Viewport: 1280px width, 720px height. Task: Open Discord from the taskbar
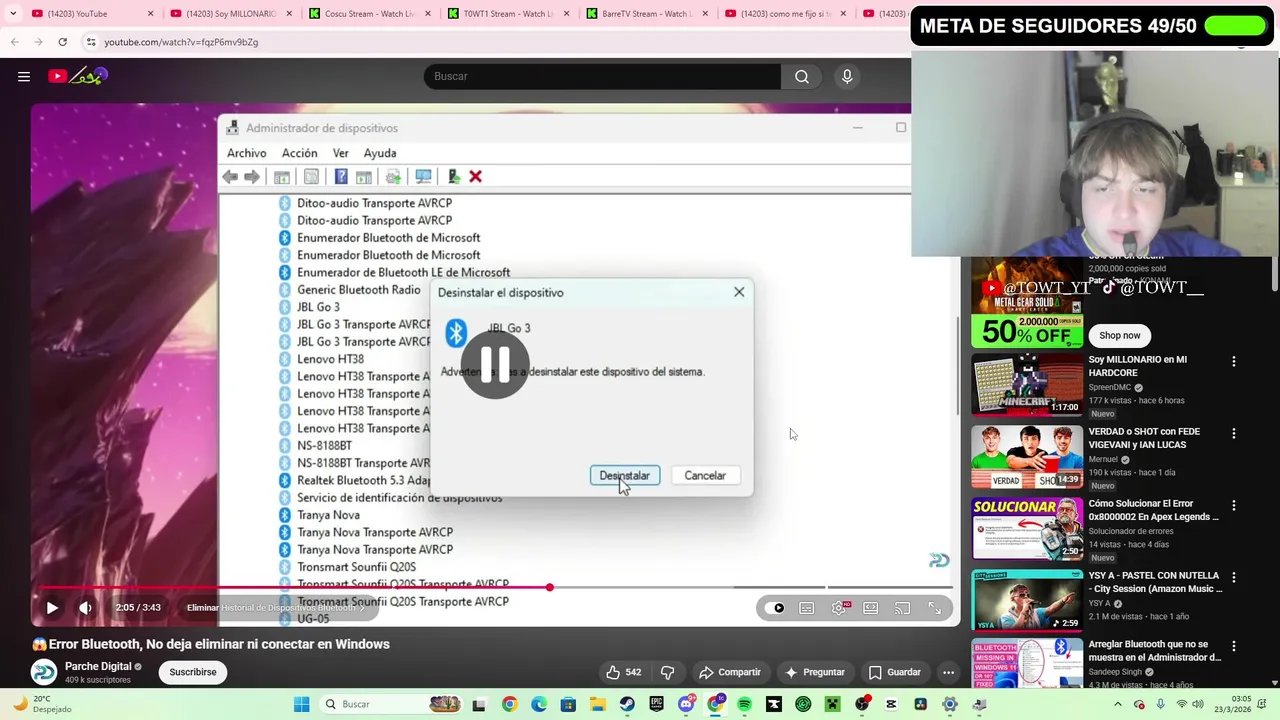point(686,704)
